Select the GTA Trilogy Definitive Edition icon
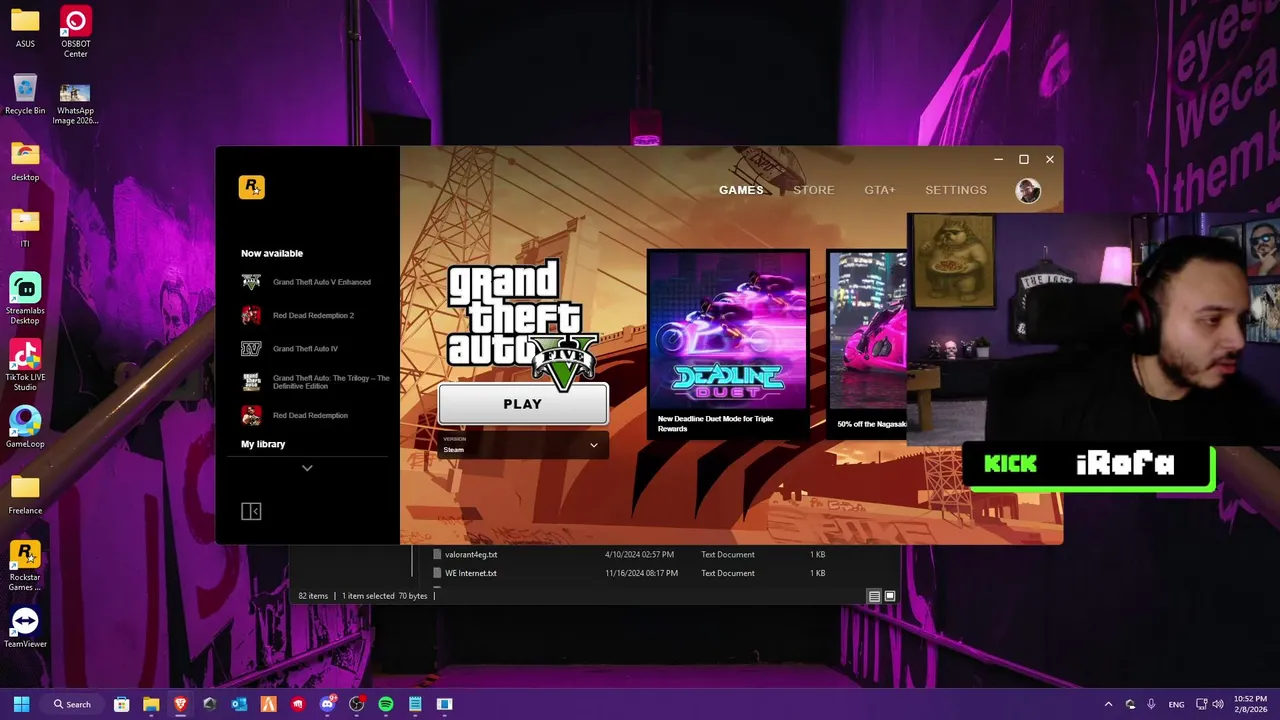The width and height of the screenshot is (1280, 720). coord(251,382)
